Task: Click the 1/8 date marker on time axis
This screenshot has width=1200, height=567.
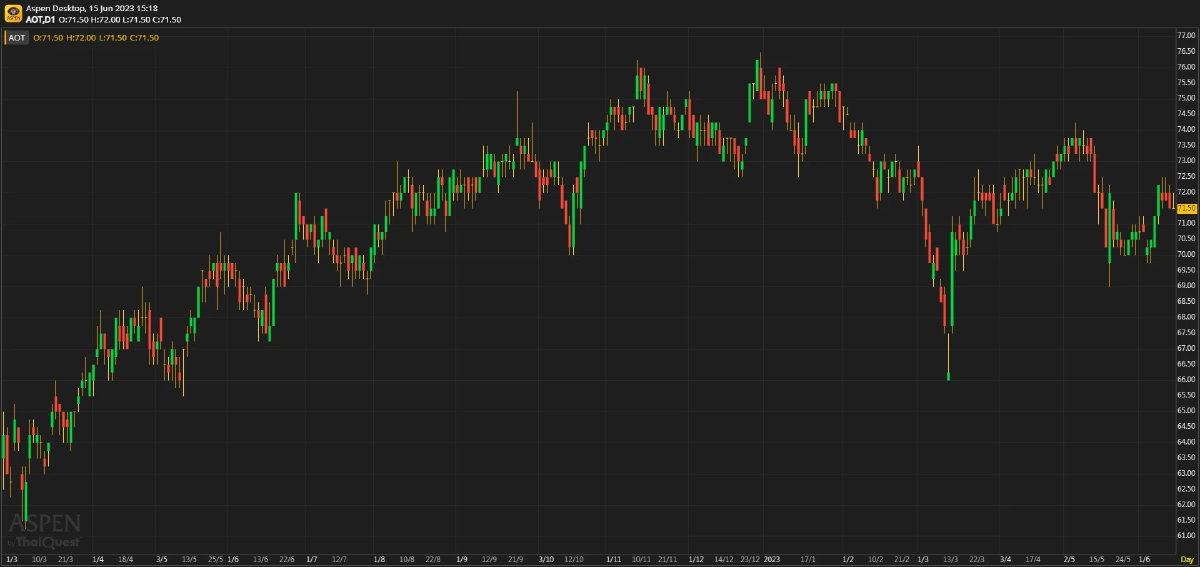Action: tap(379, 559)
